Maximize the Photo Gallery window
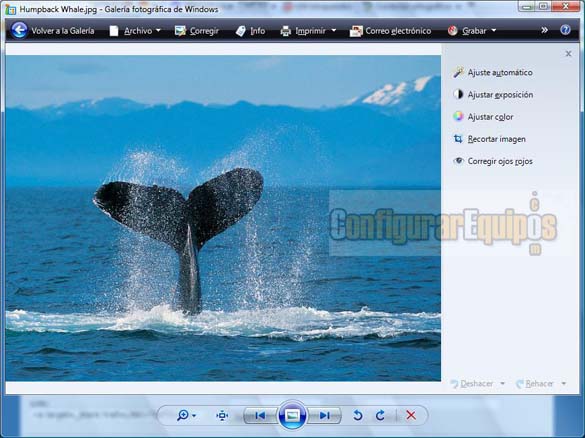 click(544, 6)
